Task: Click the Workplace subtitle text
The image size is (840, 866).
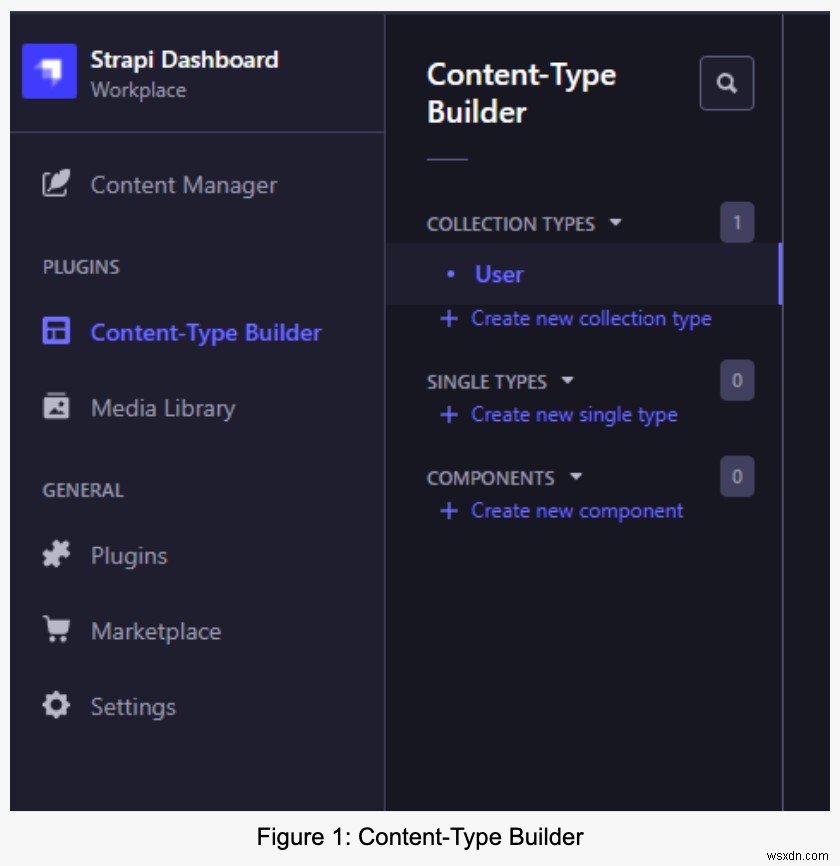Action: click(138, 90)
